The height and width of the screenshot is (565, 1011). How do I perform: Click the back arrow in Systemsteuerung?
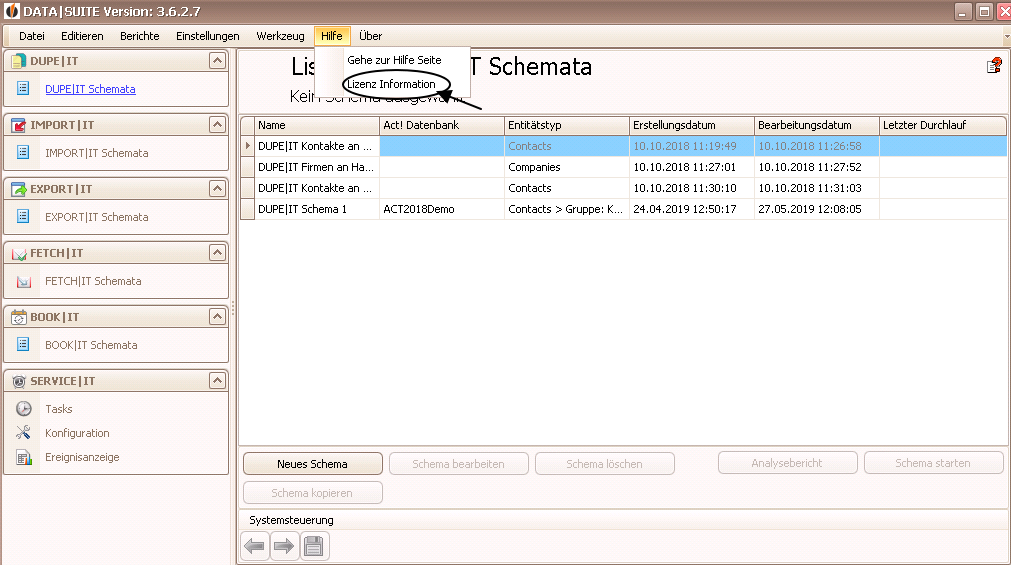pos(255,546)
